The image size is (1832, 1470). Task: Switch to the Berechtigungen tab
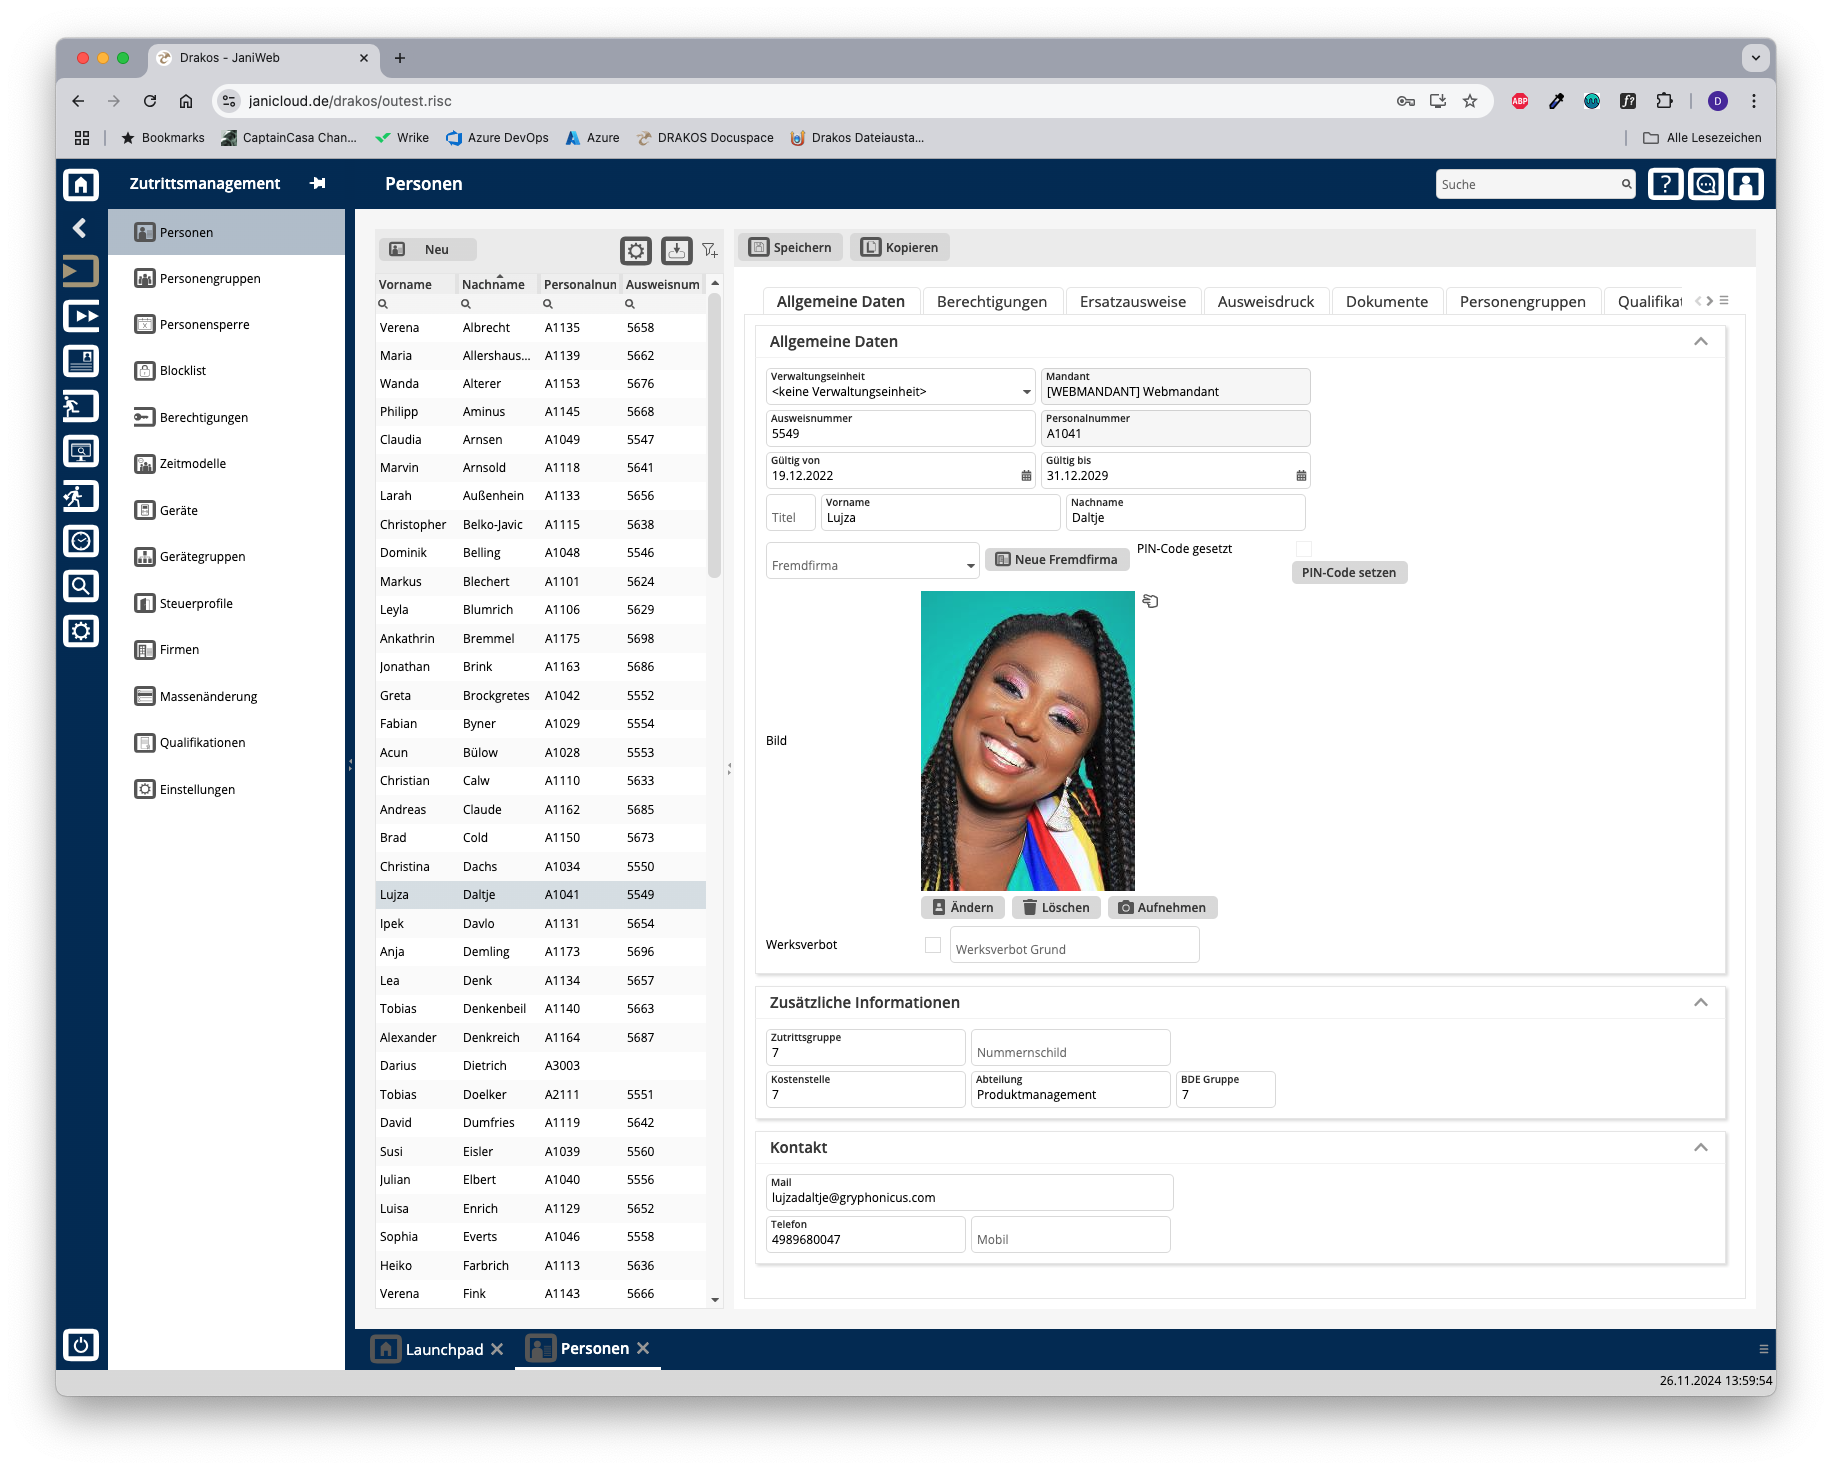pos(992,302)
